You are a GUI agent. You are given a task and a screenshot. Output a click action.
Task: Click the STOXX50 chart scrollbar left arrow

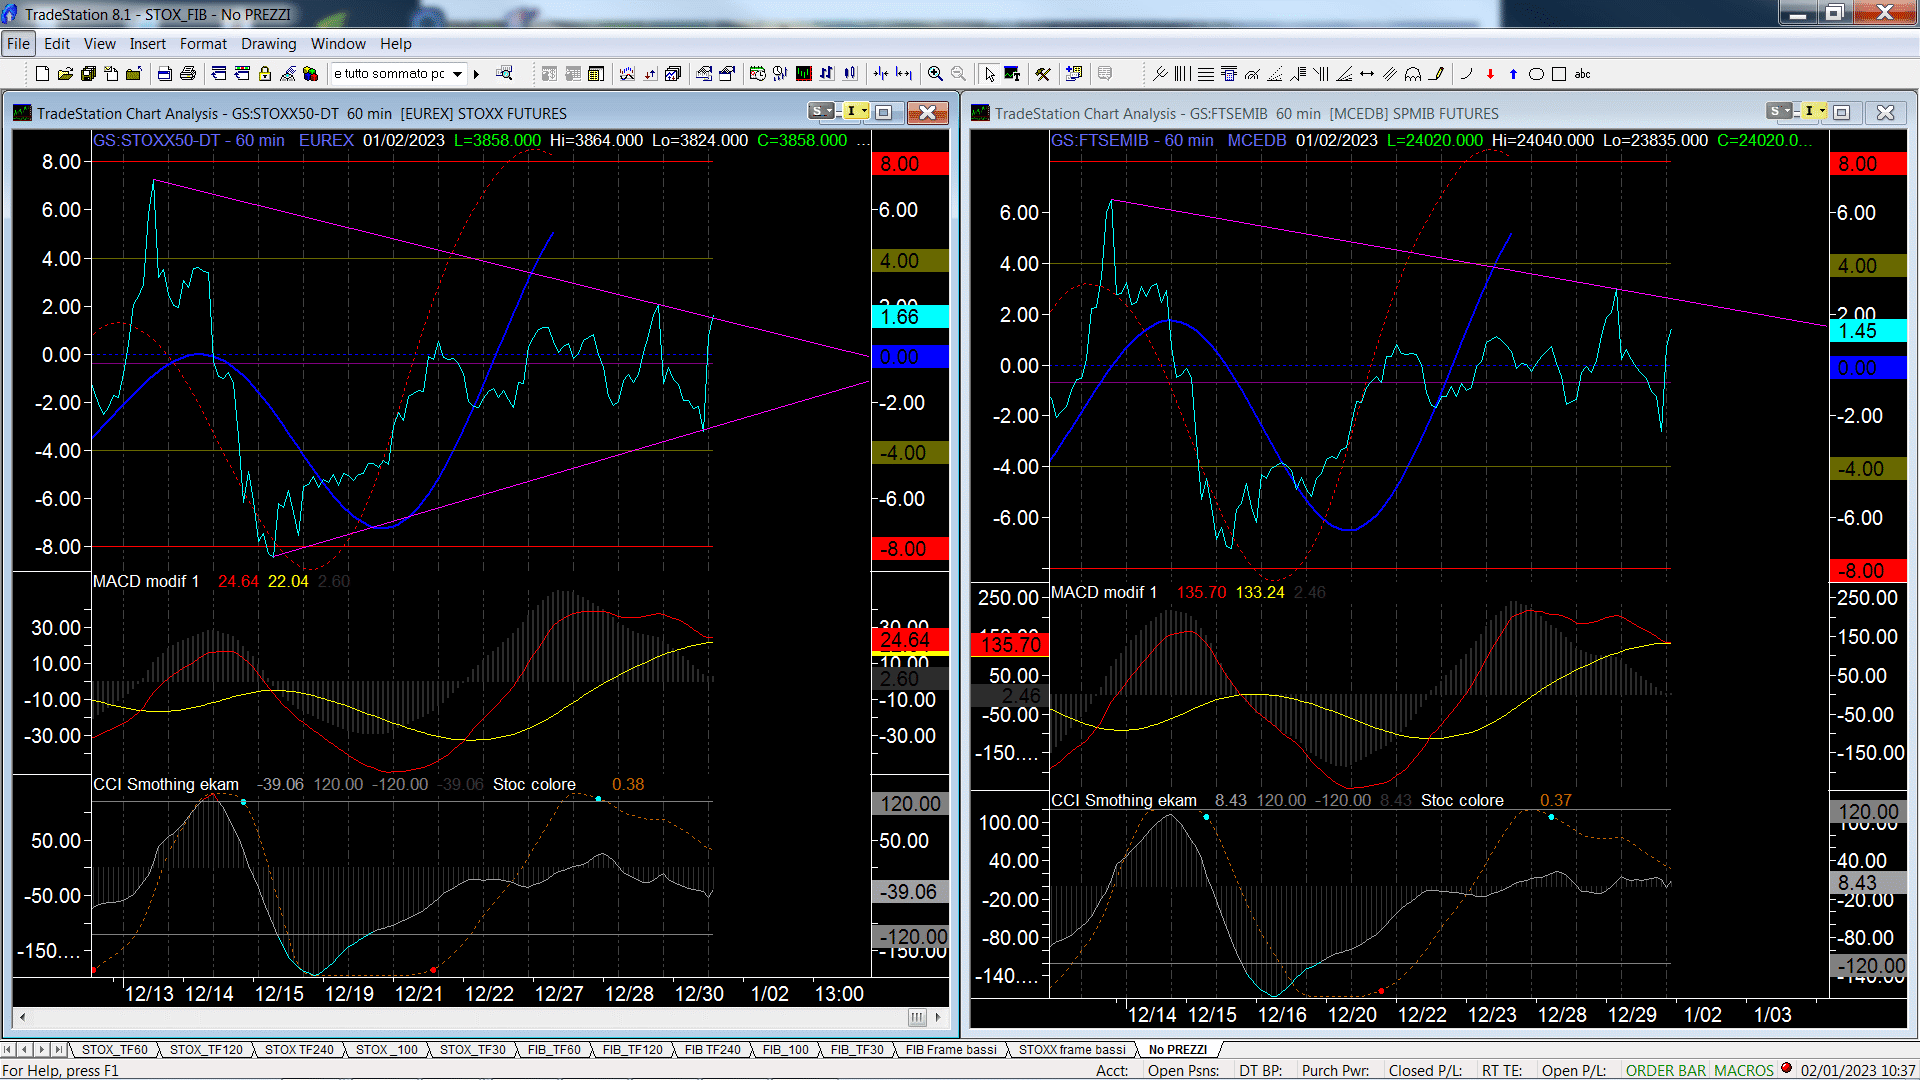[x=22, y=1017]
